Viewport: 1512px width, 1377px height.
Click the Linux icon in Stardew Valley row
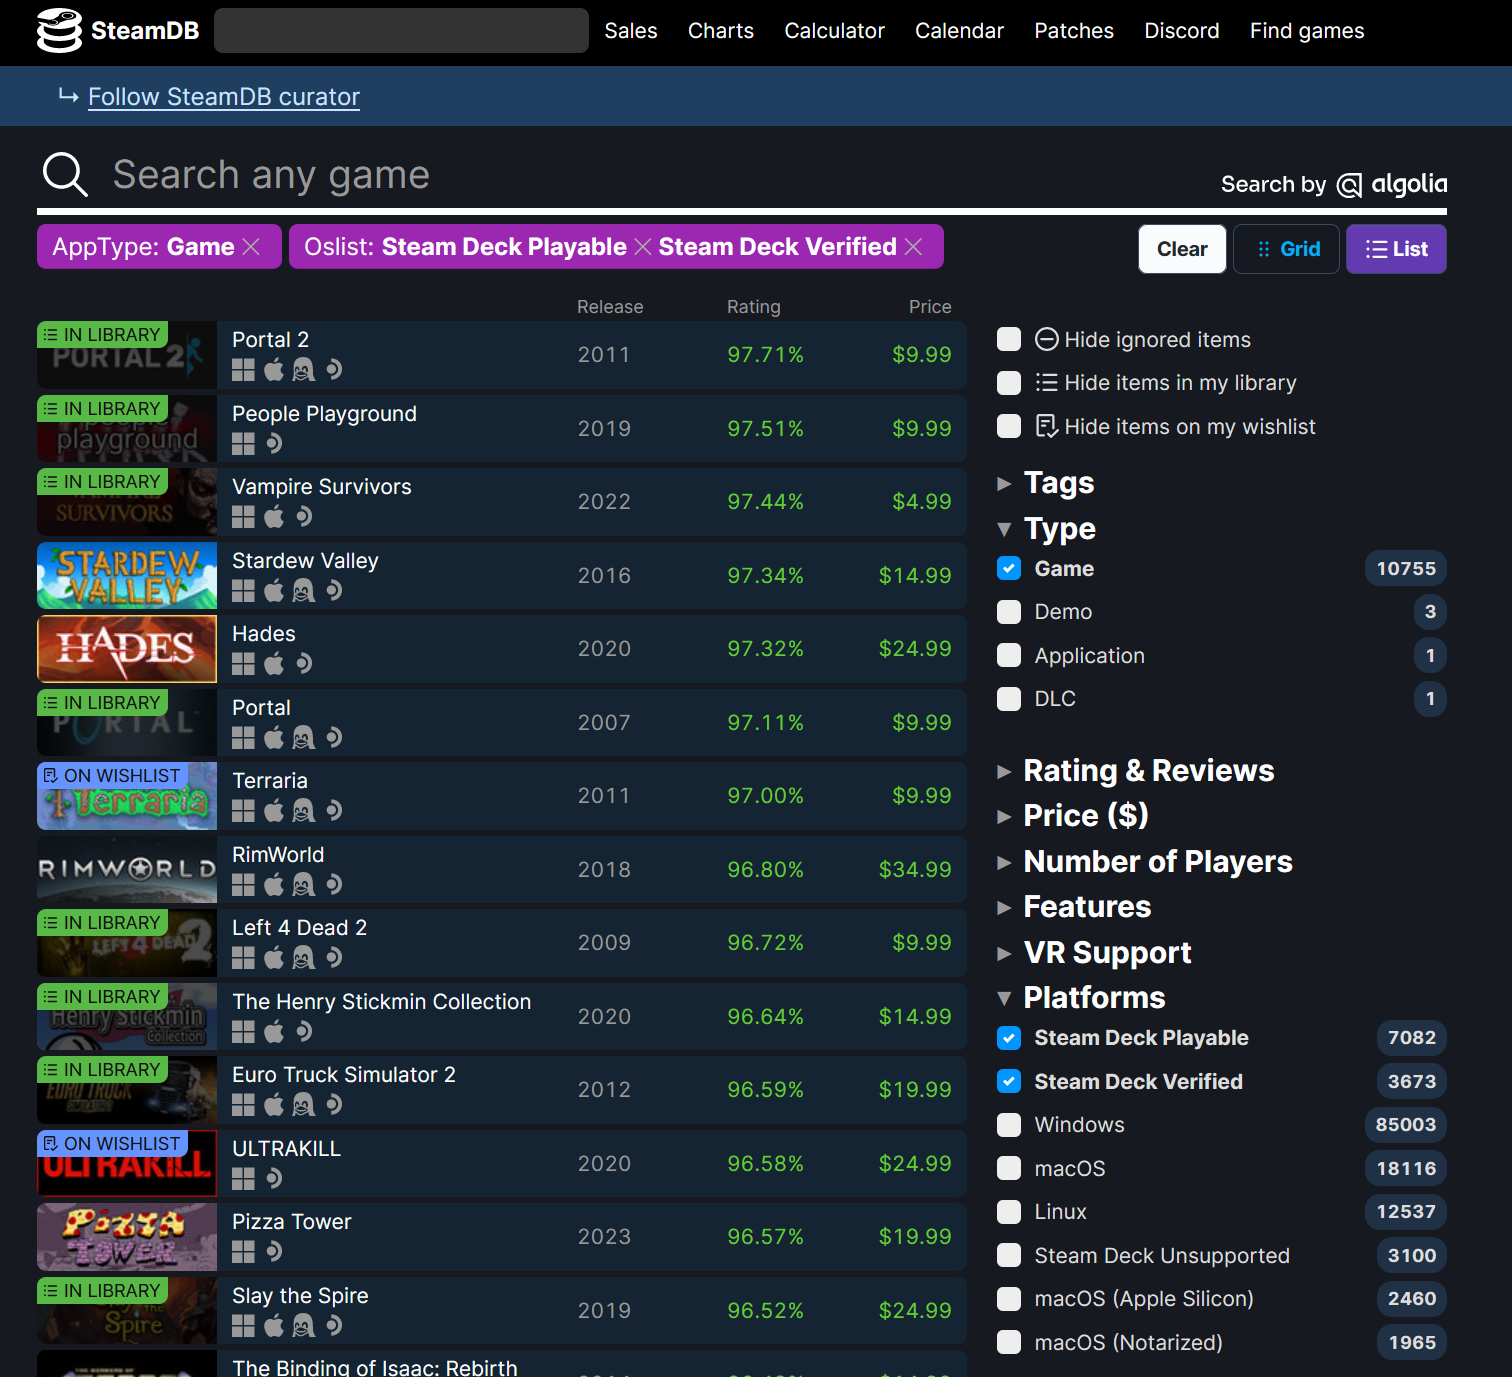(x=303, y=591)
